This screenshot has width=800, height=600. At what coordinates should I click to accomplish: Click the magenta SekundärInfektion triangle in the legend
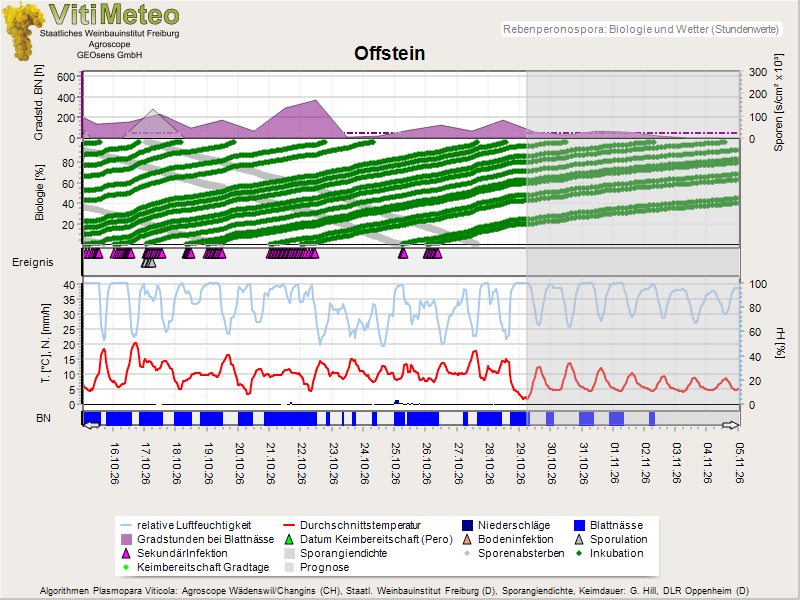click(126, 553)
